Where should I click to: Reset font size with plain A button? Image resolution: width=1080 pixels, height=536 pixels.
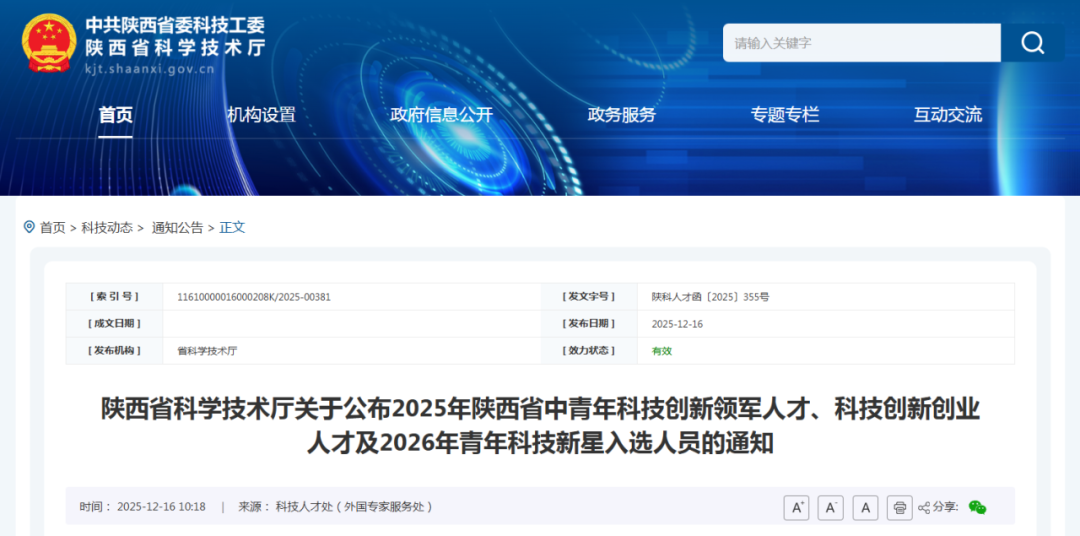click(865, 508)
